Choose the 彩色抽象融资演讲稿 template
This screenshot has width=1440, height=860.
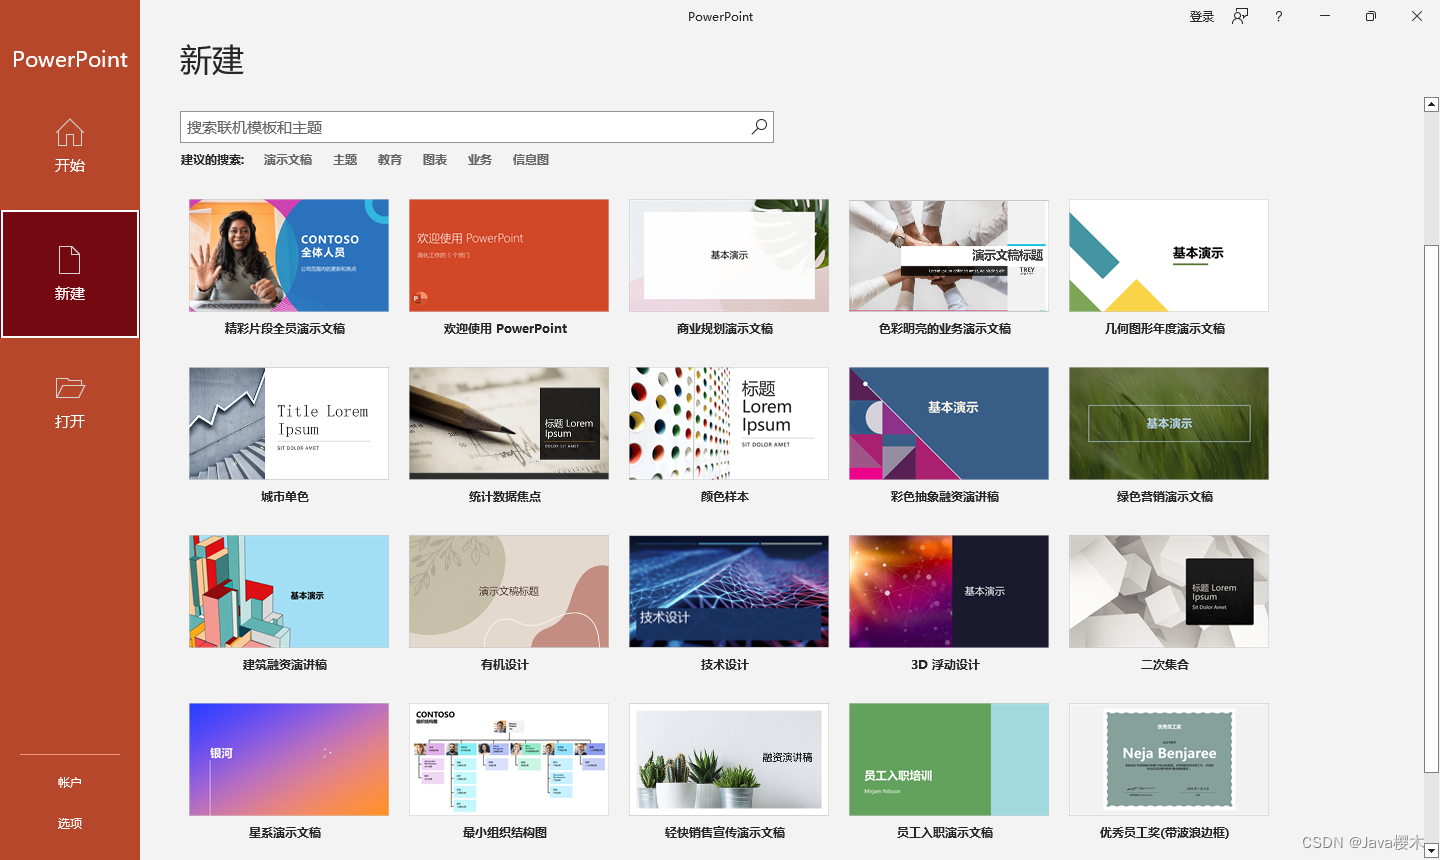949,423
